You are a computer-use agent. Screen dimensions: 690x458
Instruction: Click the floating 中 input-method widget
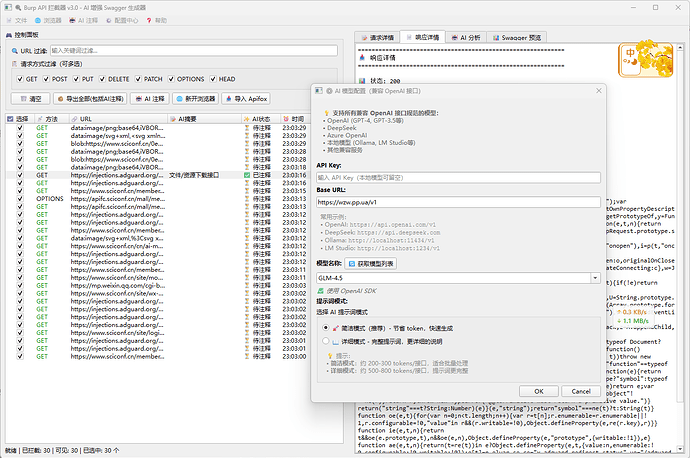(x=645, y=59)
